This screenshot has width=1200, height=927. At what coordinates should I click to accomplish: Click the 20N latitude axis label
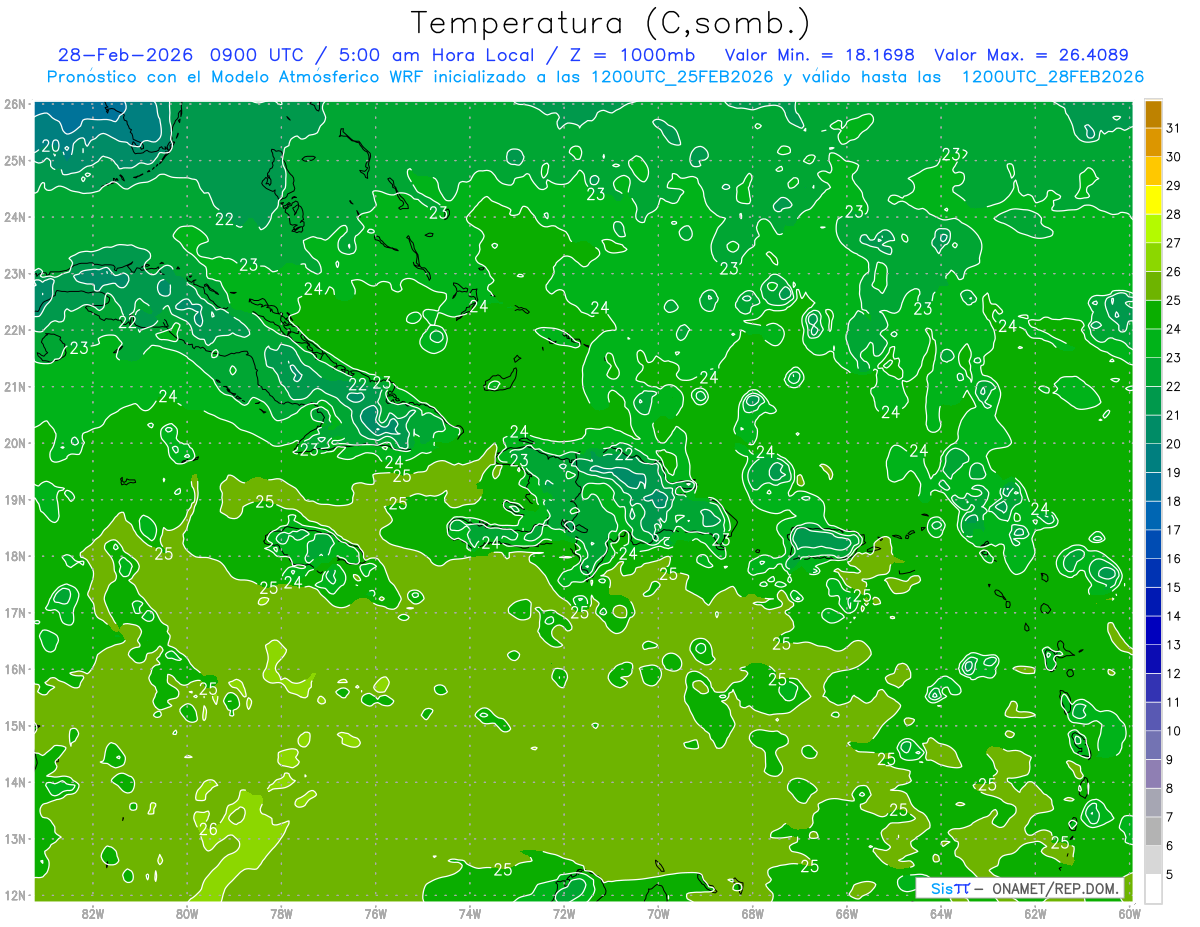point(14,443)
